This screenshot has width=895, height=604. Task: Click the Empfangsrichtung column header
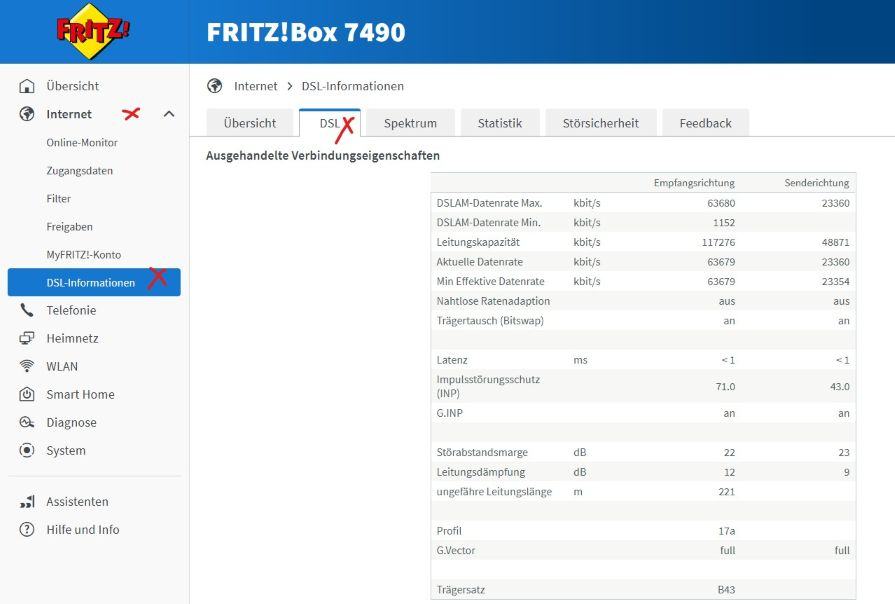(x=694, y=183)
